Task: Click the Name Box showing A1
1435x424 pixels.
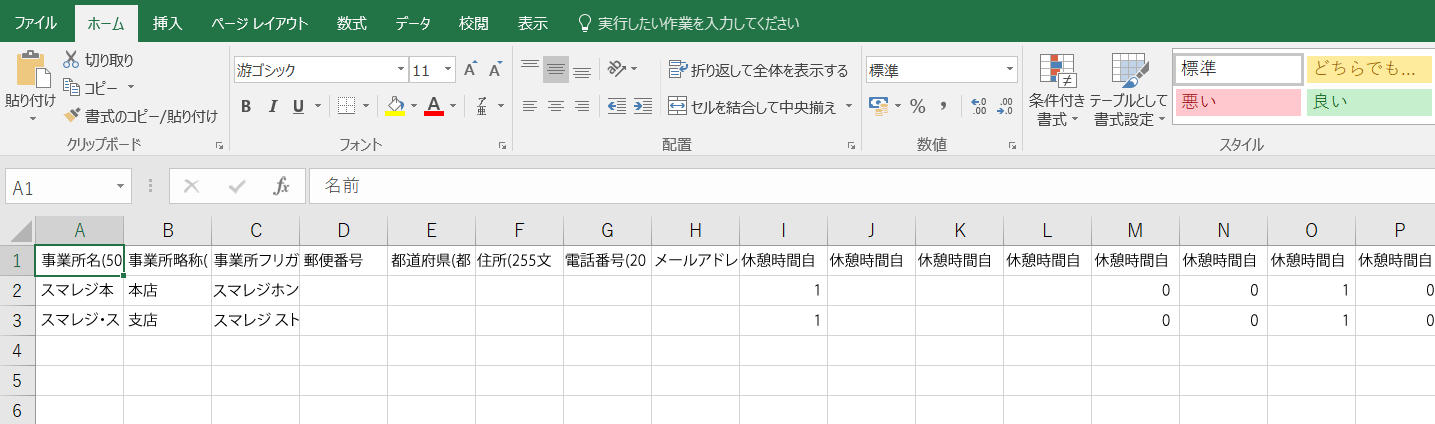Action: click(x=68, y=187)
